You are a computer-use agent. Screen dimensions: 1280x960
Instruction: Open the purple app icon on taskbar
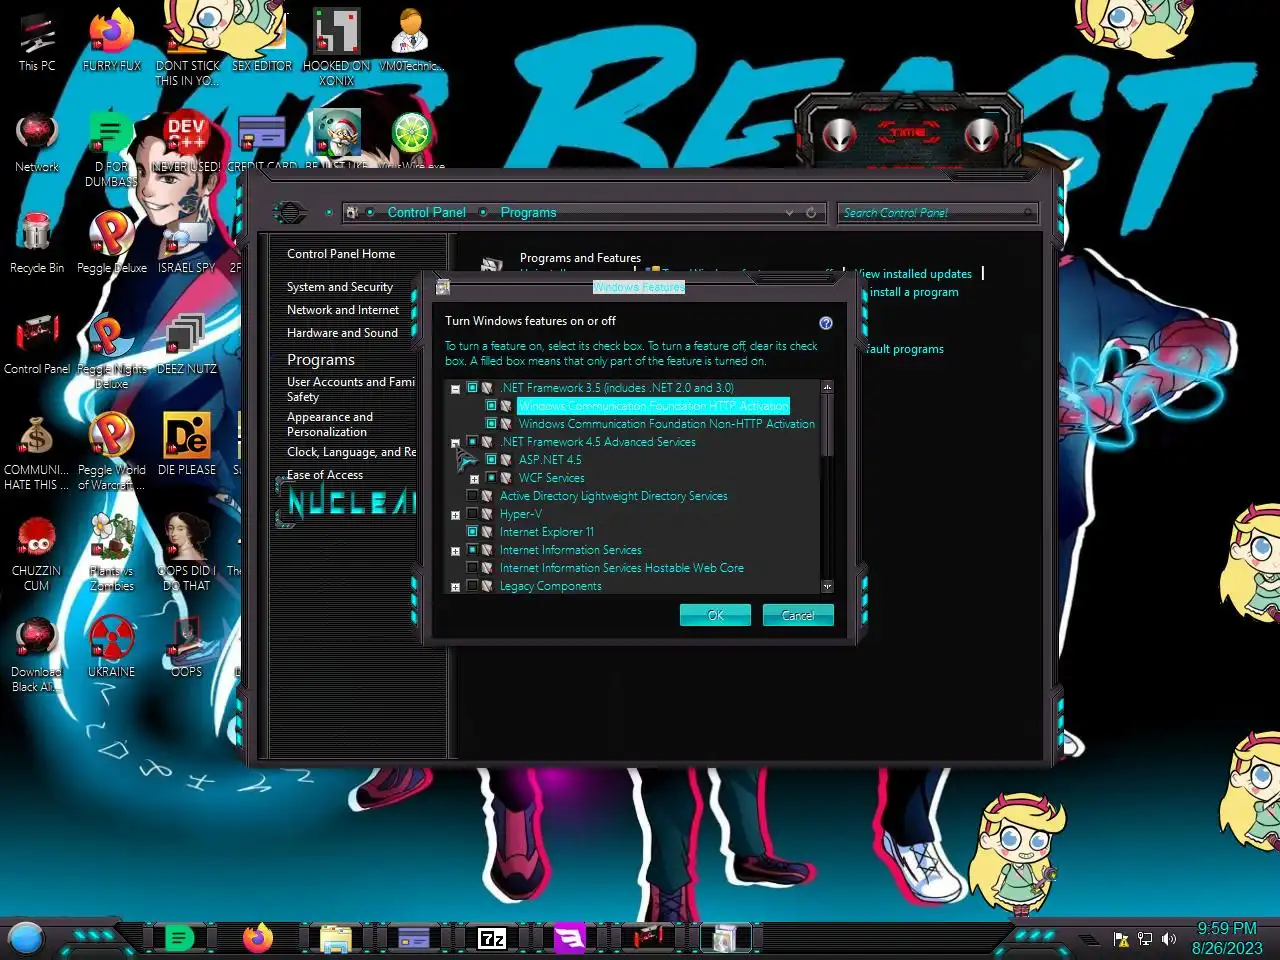(x=570, y=938)
